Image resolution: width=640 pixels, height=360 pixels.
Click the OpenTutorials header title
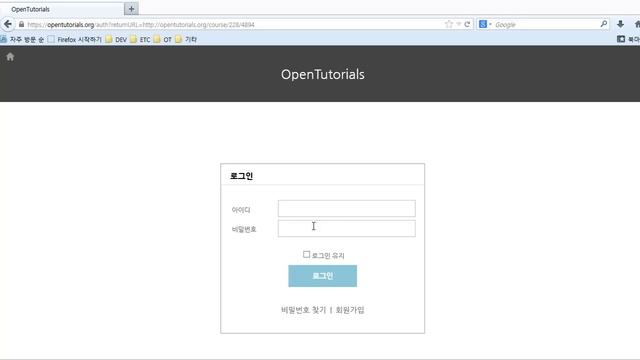[322, 74]
